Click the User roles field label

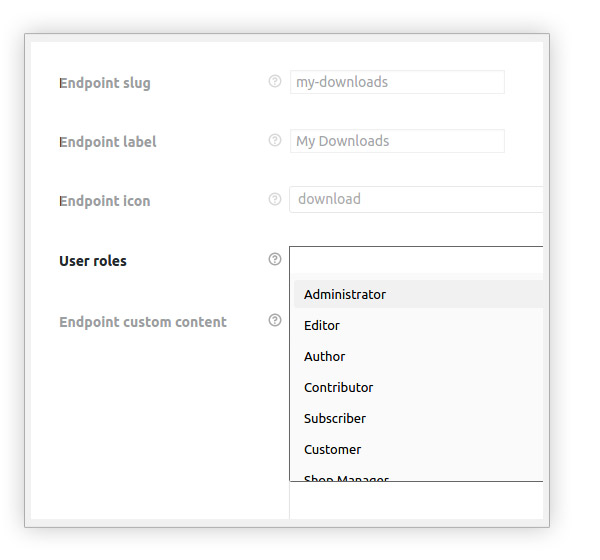pos(93,261)
